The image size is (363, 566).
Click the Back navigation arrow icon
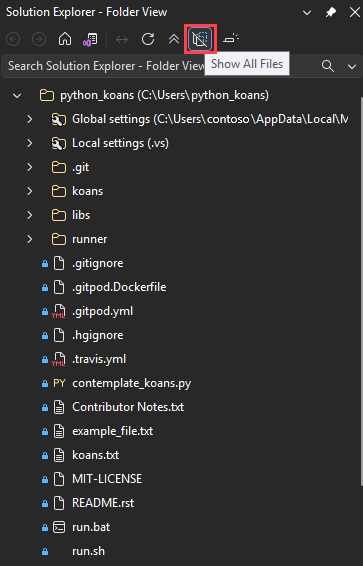(x=13, y=39)
